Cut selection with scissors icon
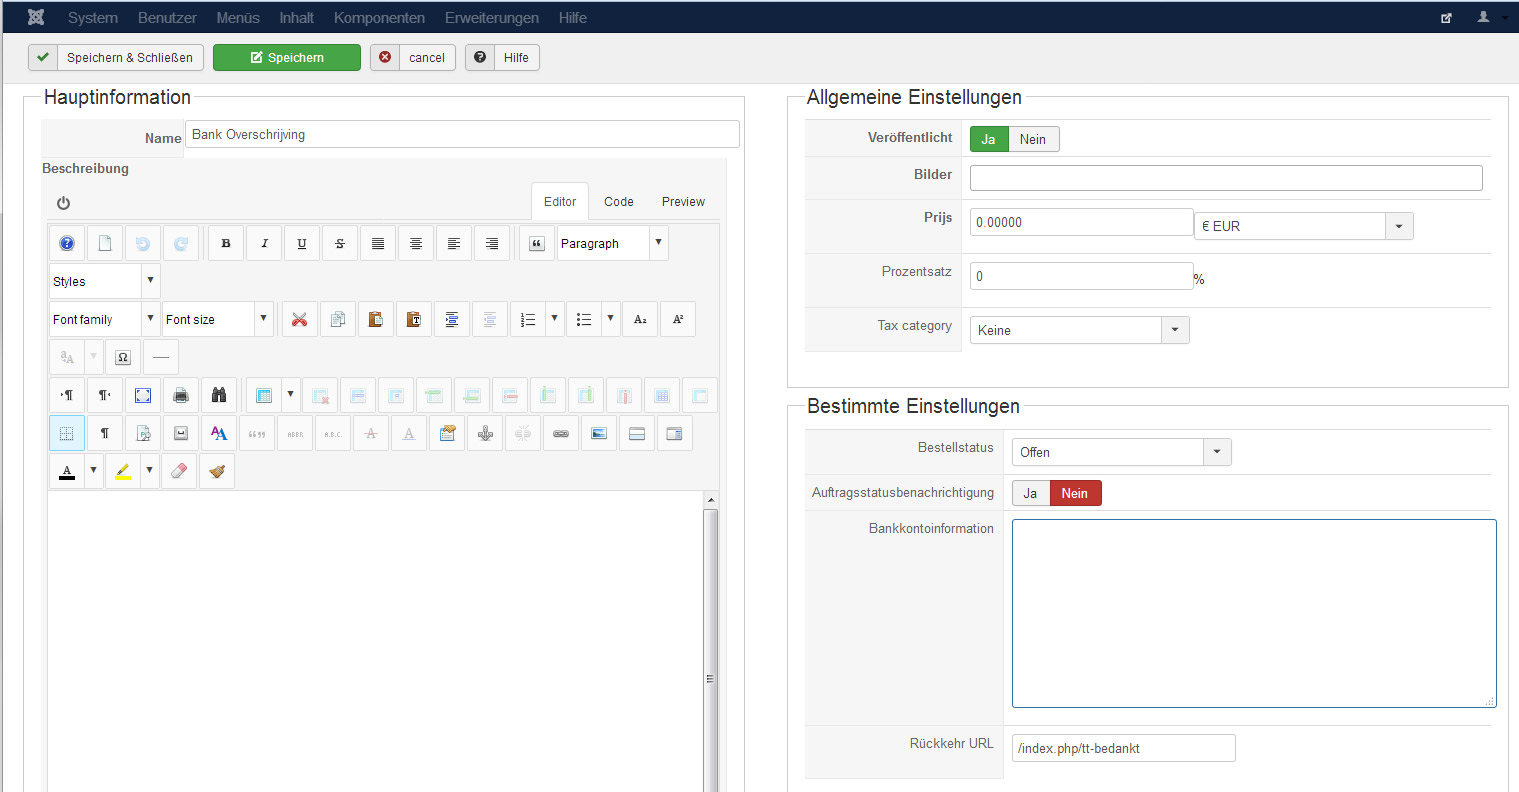This screenshot has height=792, width=1519. click(299, 319)
